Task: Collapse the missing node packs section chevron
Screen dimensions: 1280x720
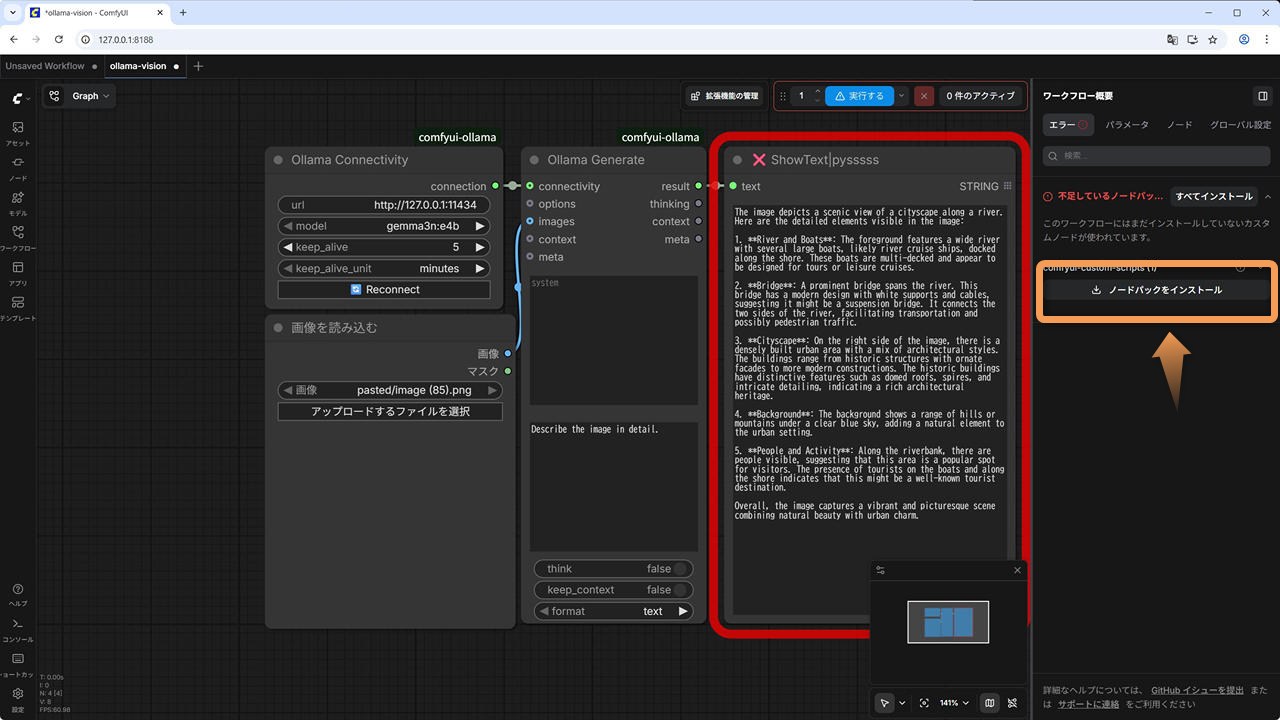Action: click(x=1268, y=197)
